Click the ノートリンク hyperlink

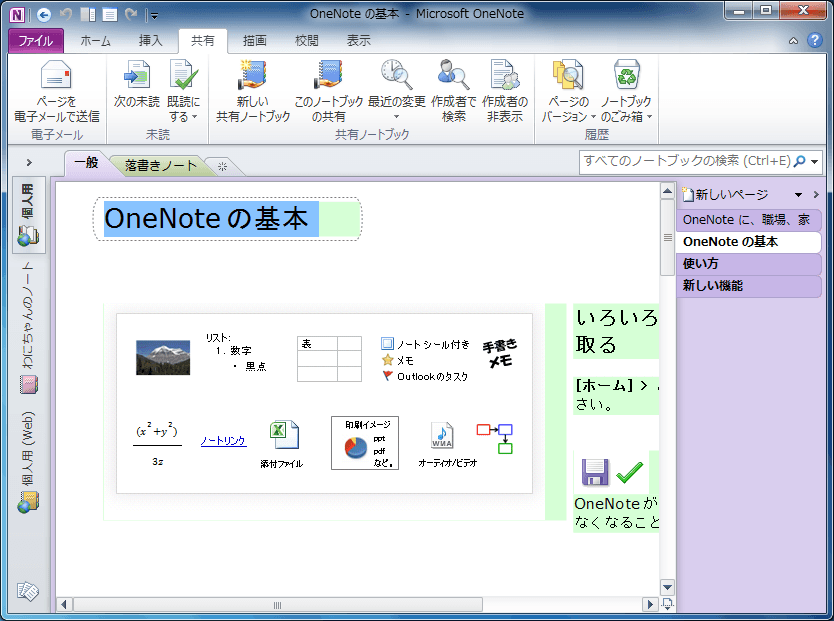[223, 441]
